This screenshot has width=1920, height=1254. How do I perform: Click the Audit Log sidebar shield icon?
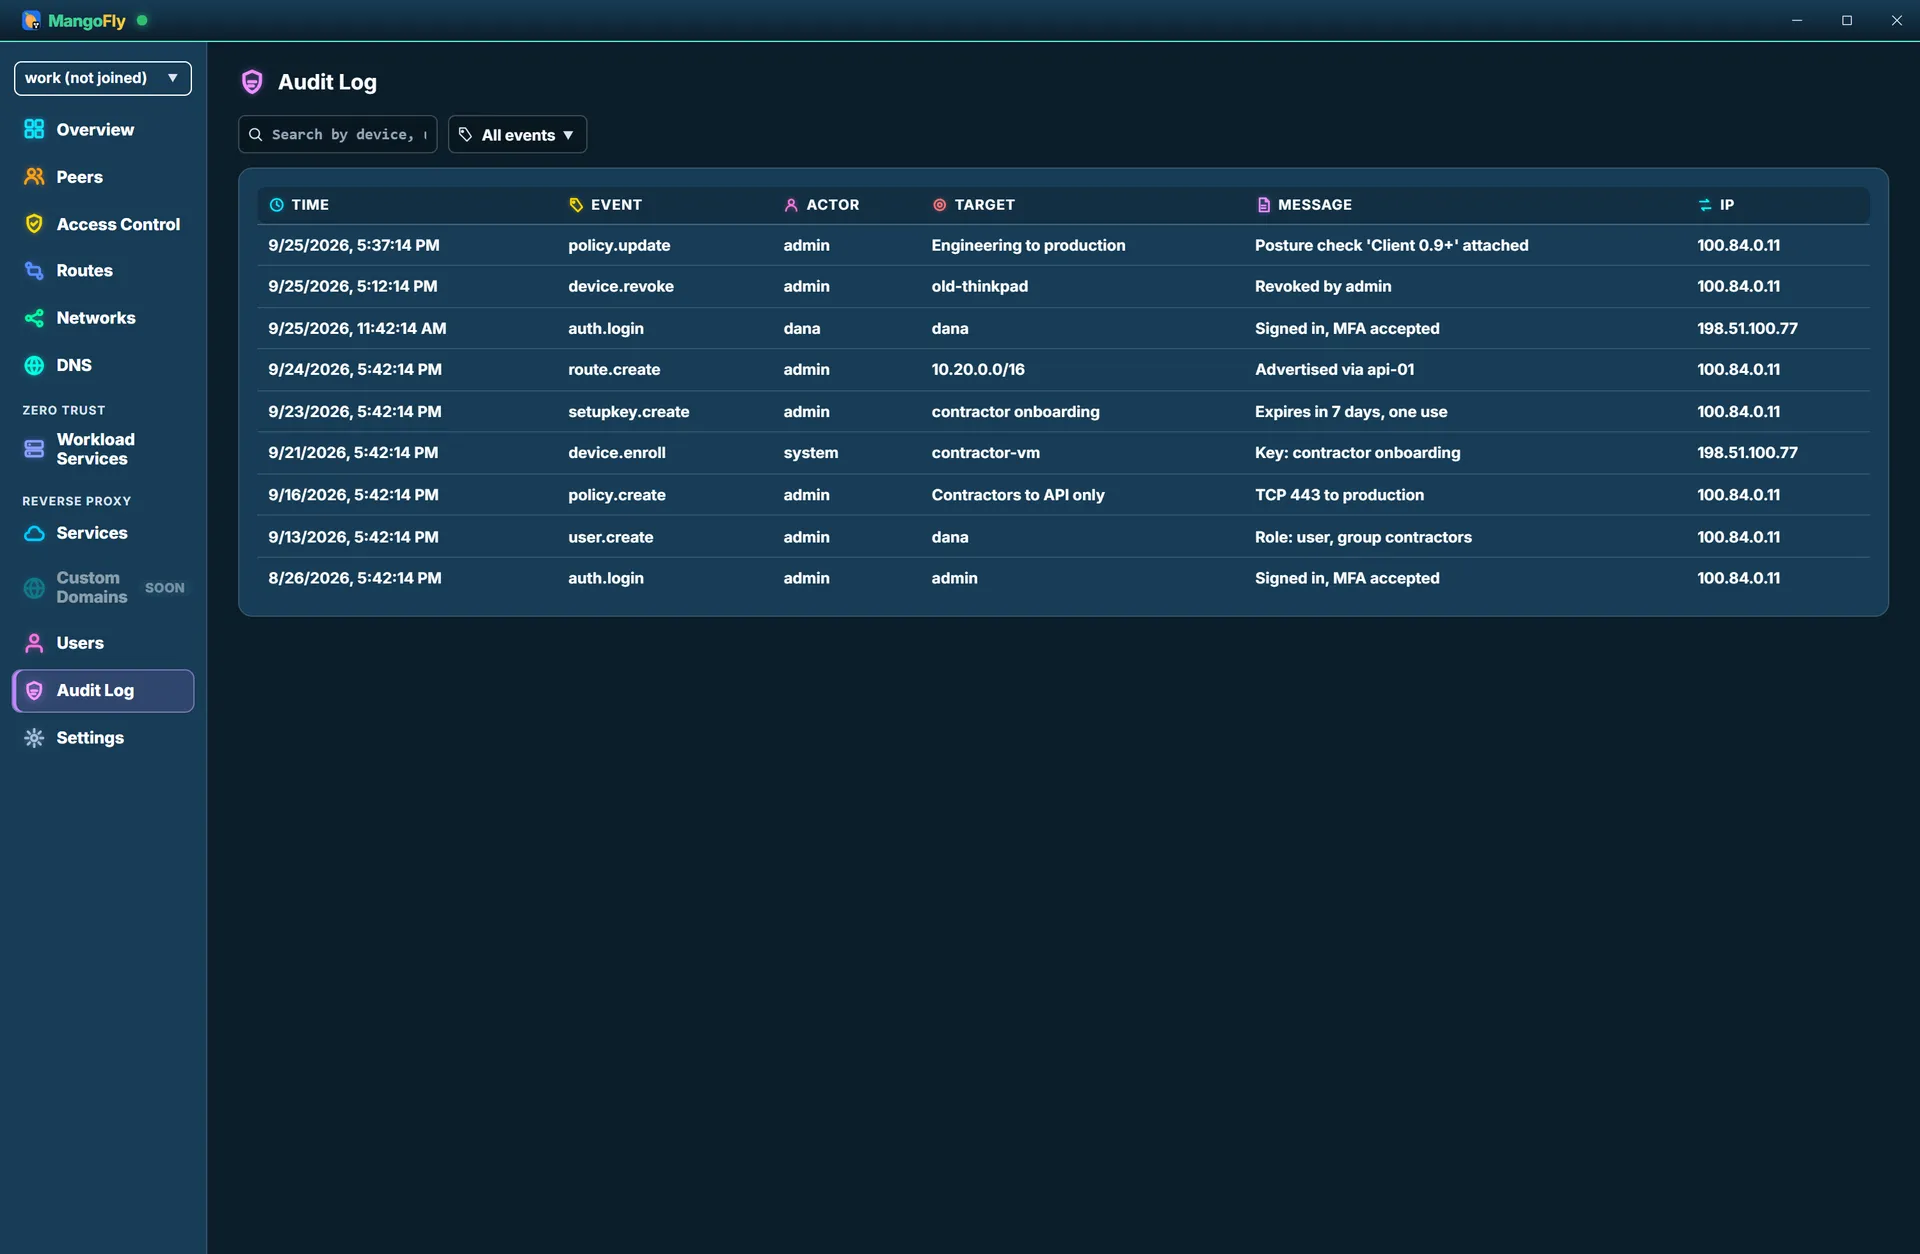pyautogui.click(x=34, y=691)
